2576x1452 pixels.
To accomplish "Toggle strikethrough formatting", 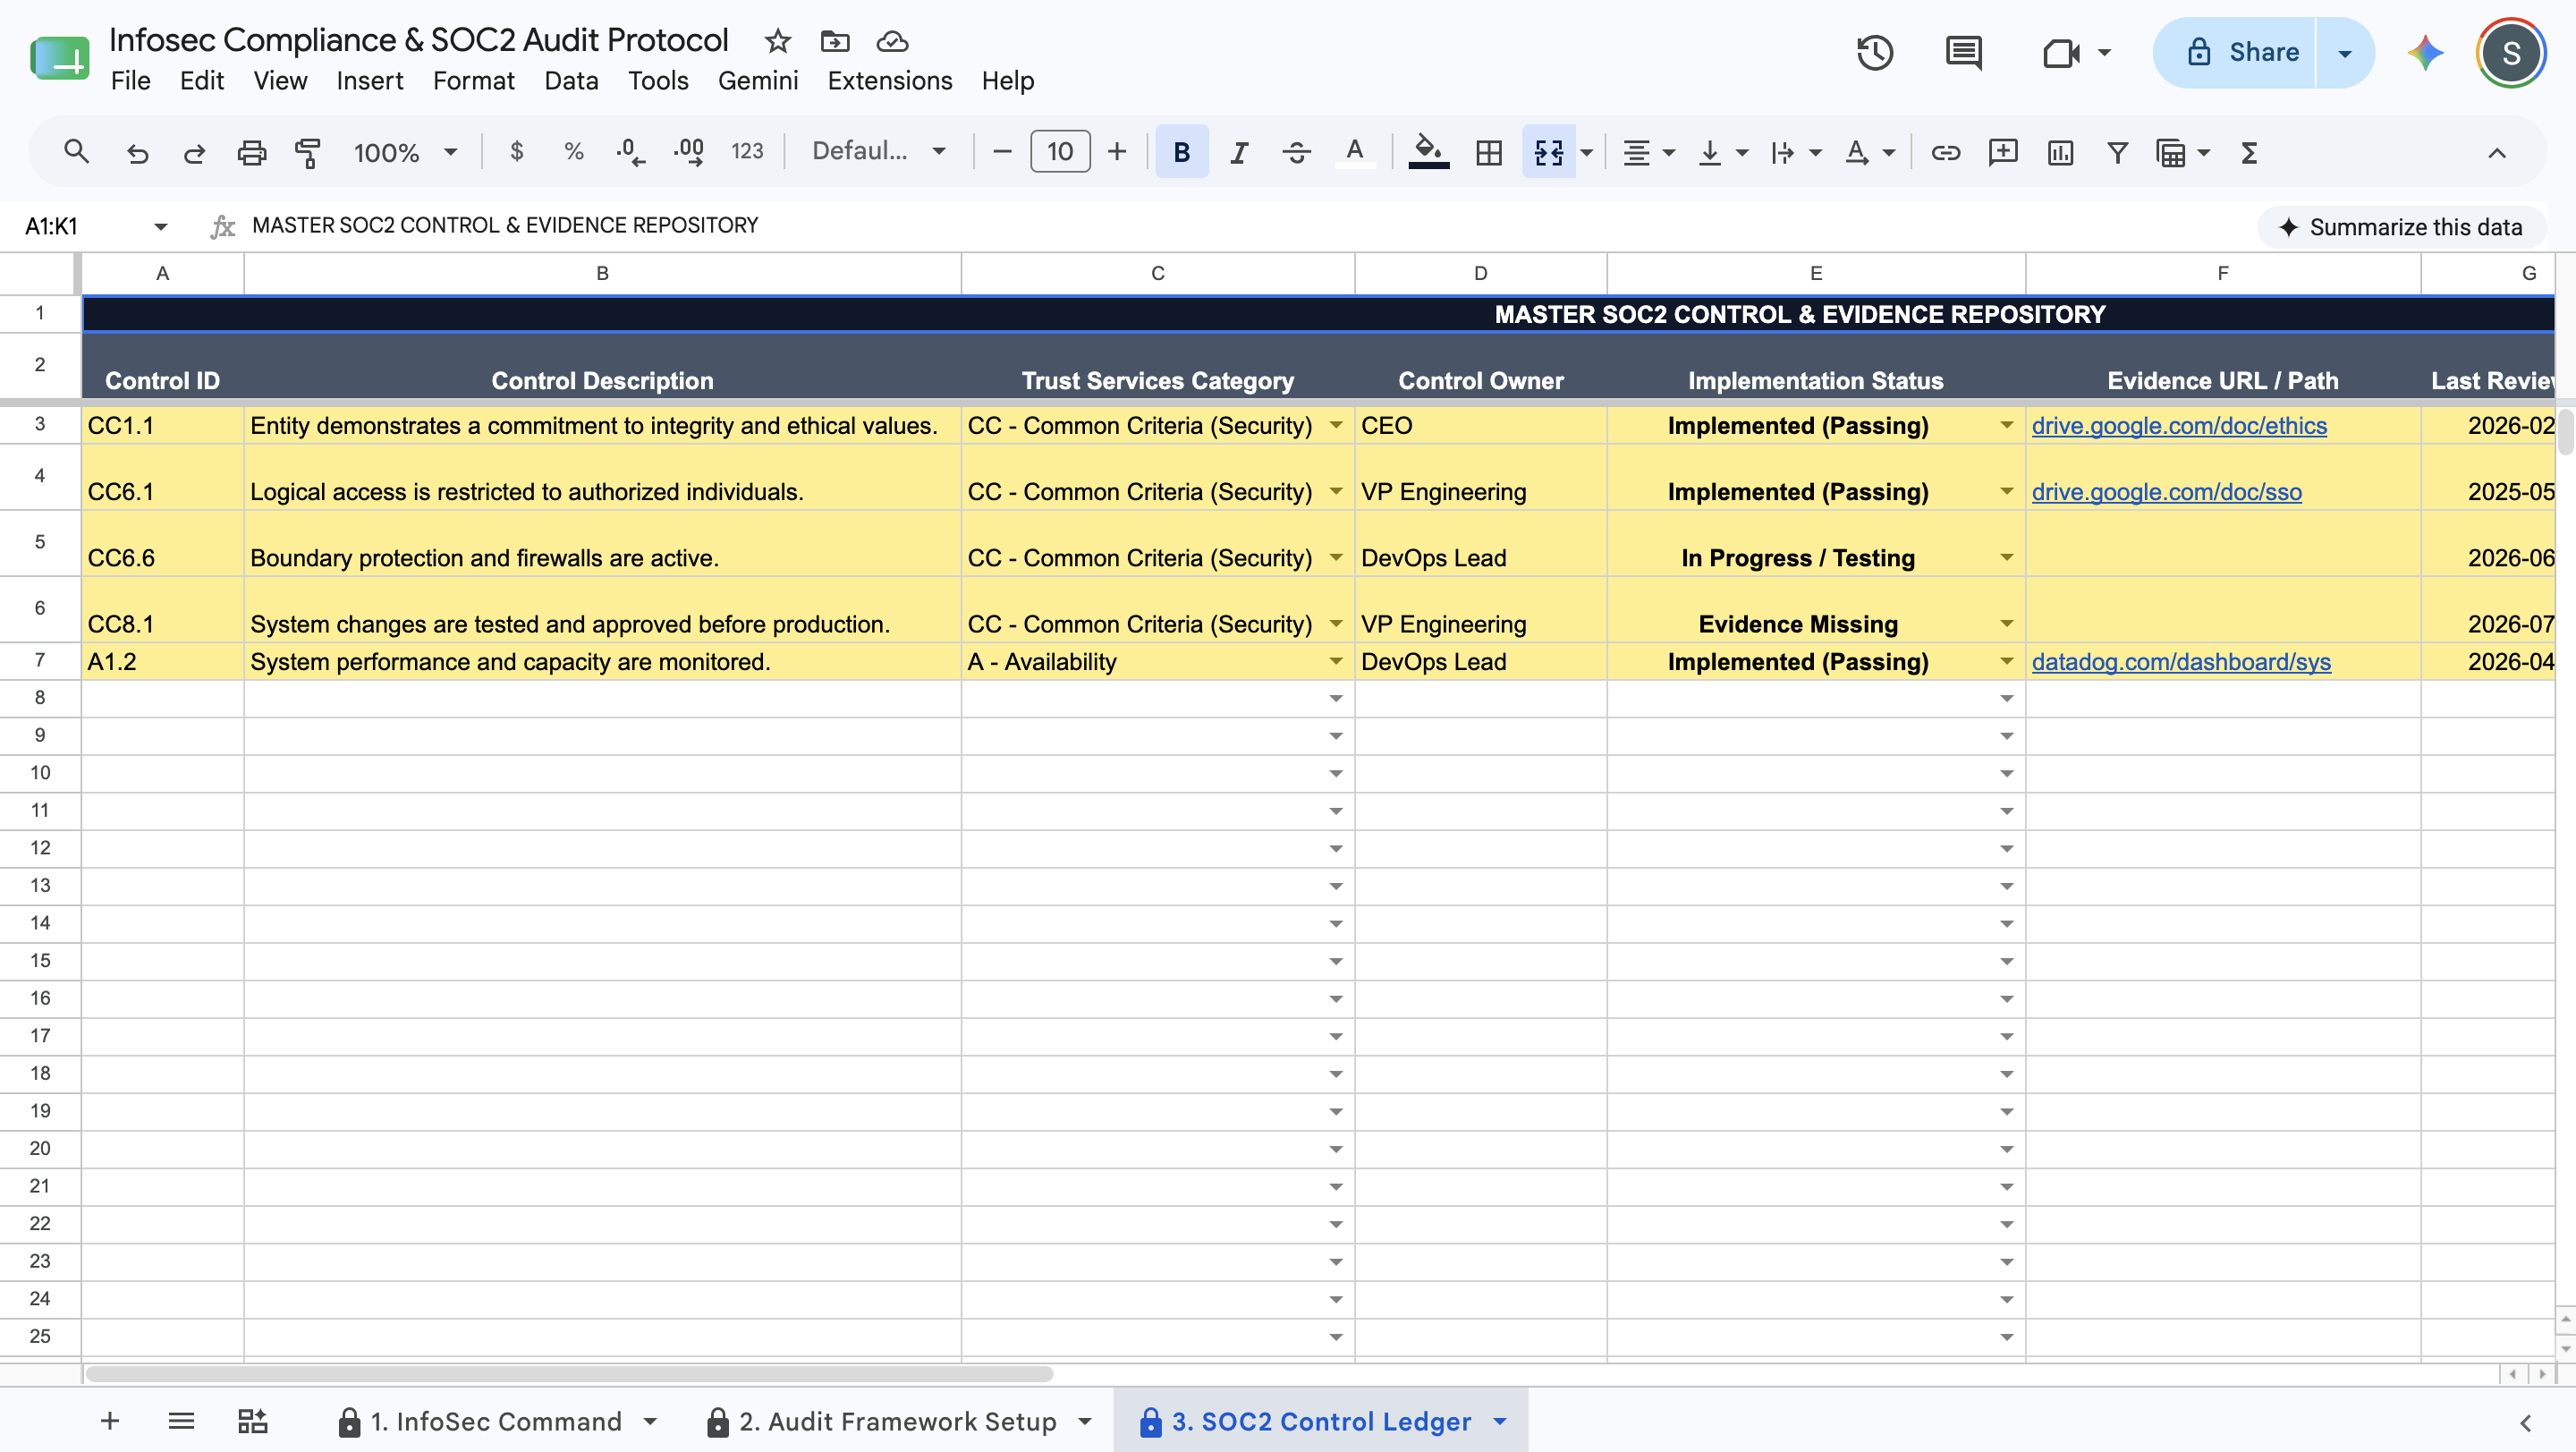I will click(x=1296, y=152).
